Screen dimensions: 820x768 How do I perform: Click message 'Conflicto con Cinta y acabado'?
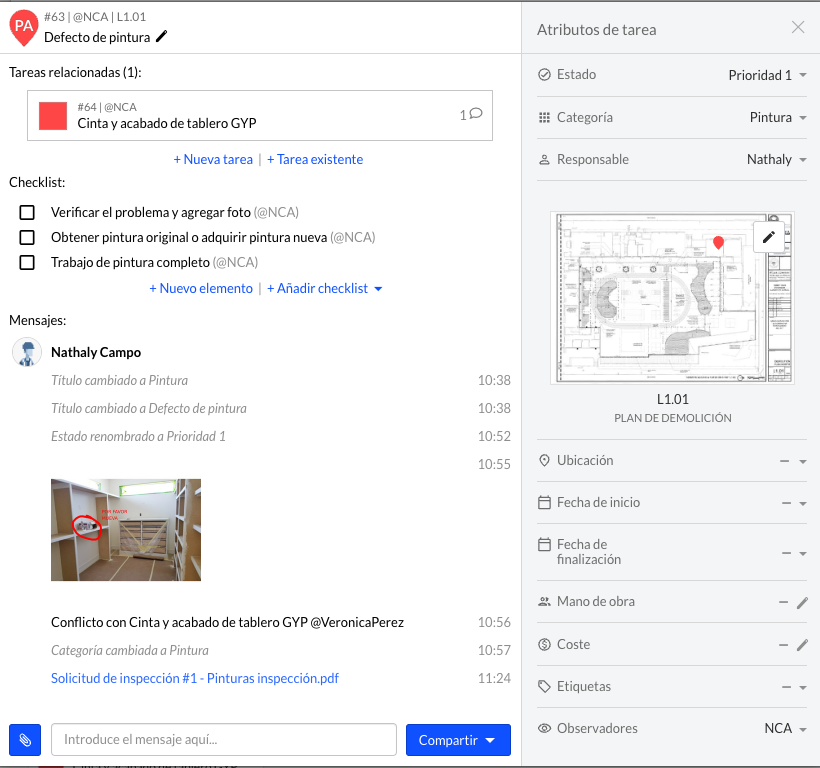pyautogui.click(x=227, y=622)
